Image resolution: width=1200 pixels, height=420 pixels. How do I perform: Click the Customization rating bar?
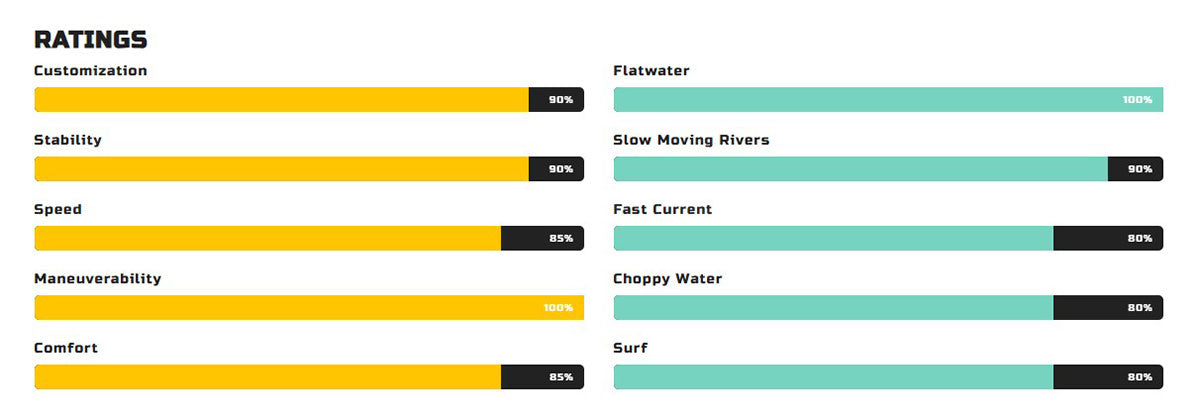click(x=309, y=100)
